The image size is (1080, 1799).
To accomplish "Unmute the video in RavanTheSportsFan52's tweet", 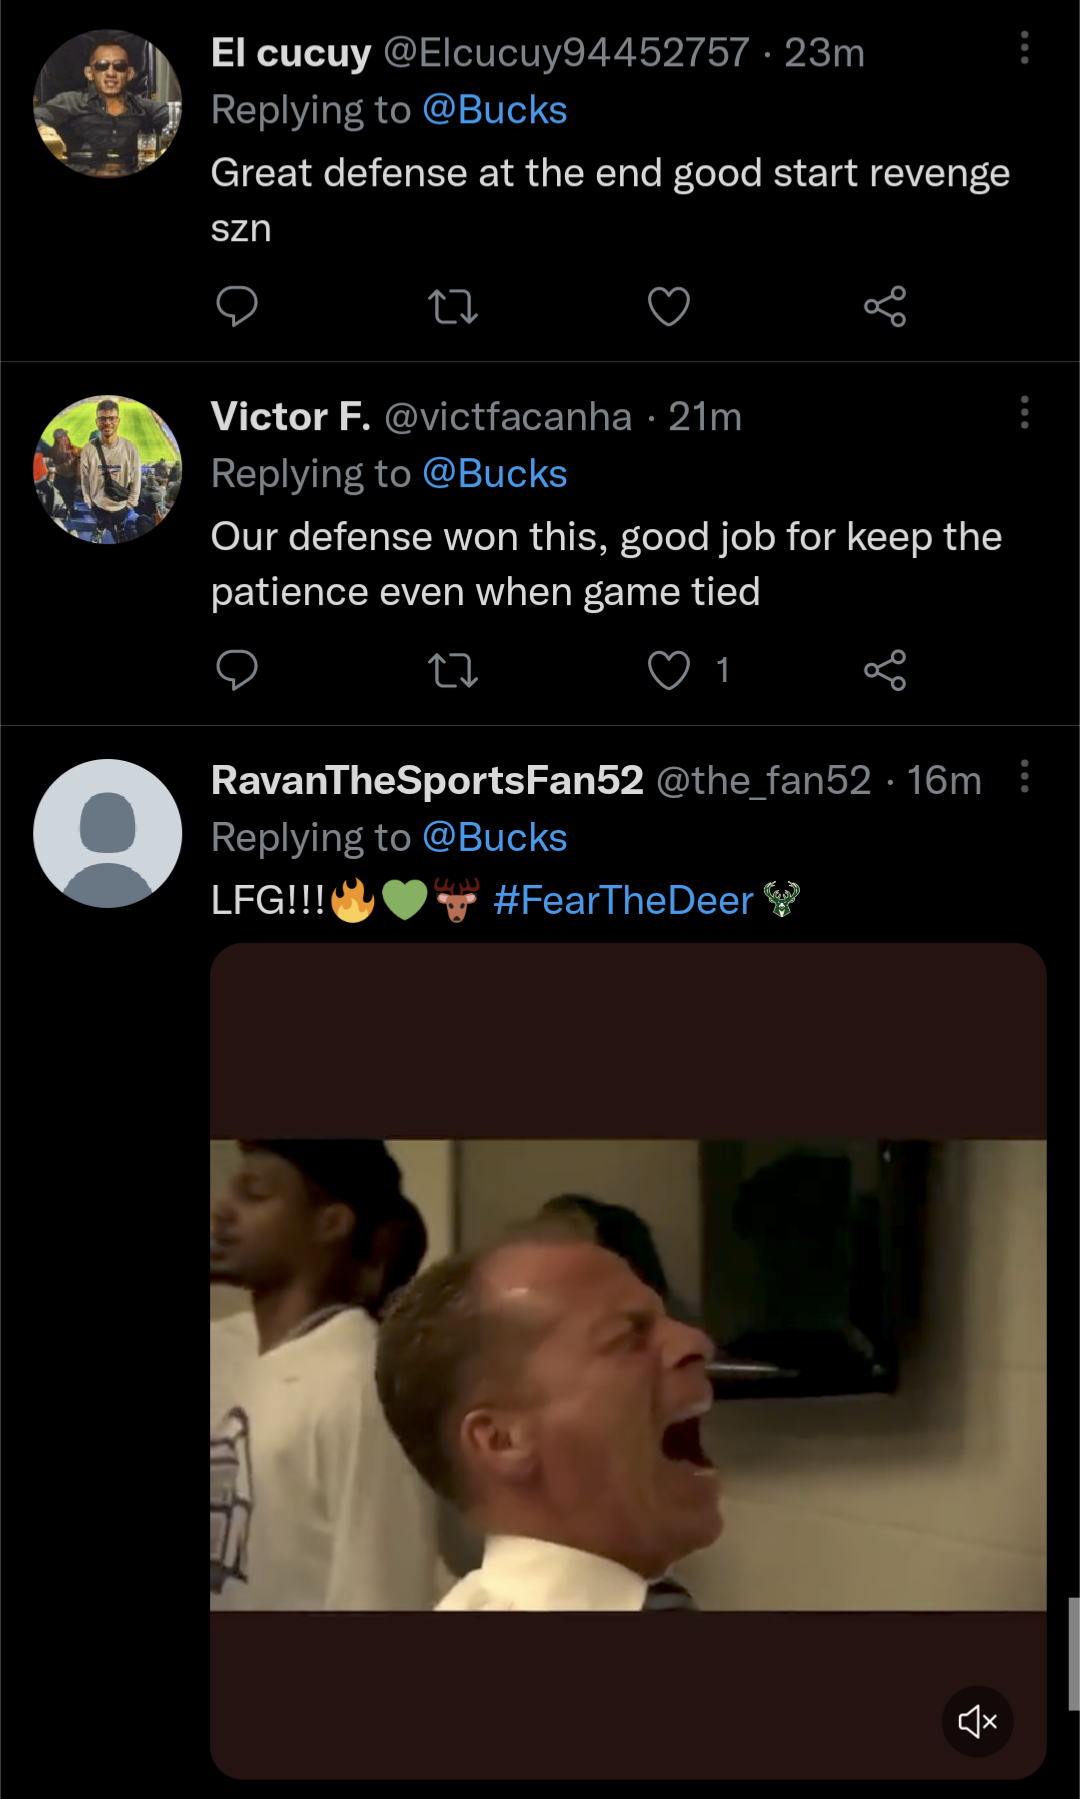I will pyautogui.click(x=977, y=1721).
